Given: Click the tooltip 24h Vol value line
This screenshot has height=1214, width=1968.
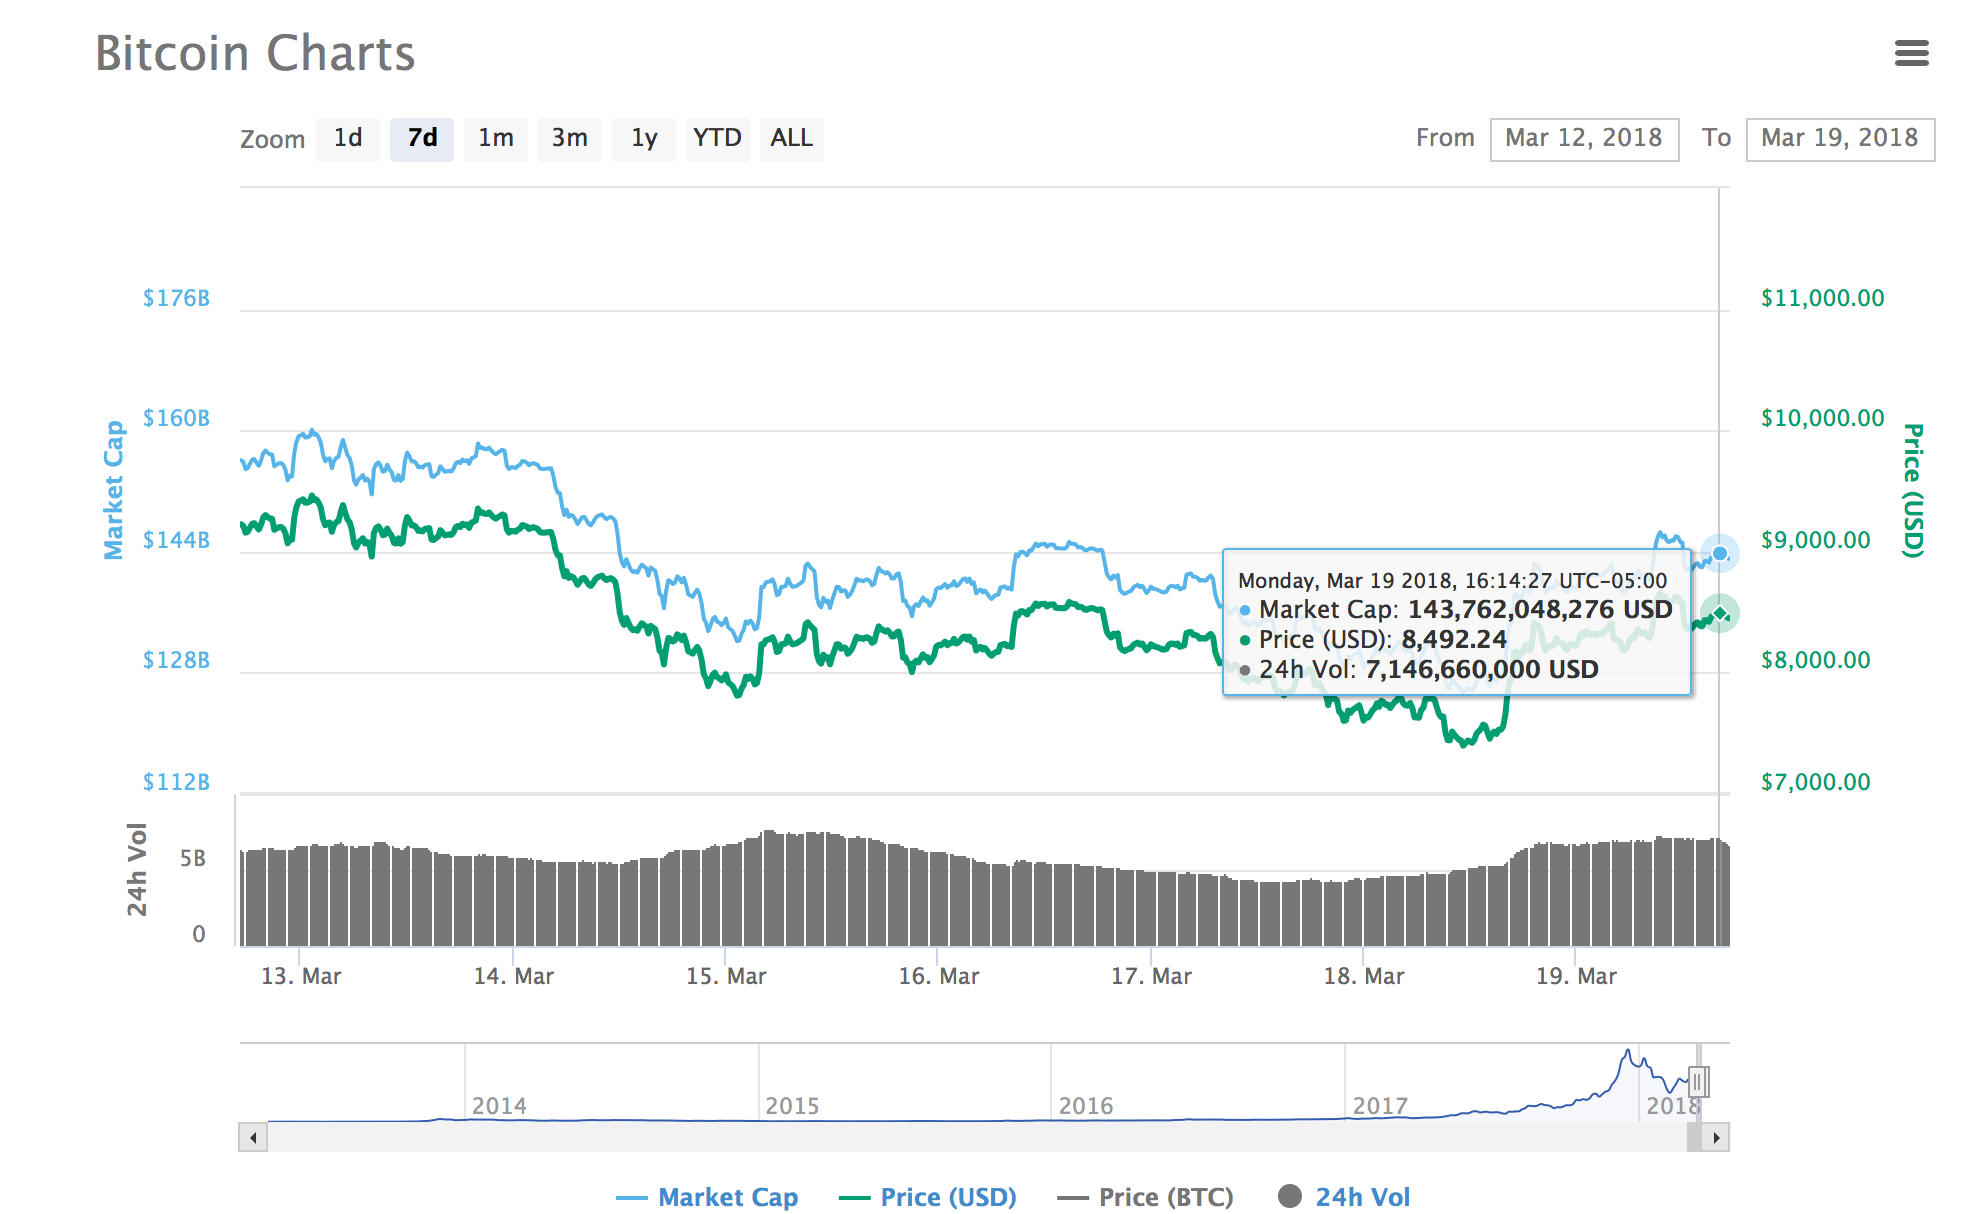Looking at the screenshot, I should [x=1419, y=670].
